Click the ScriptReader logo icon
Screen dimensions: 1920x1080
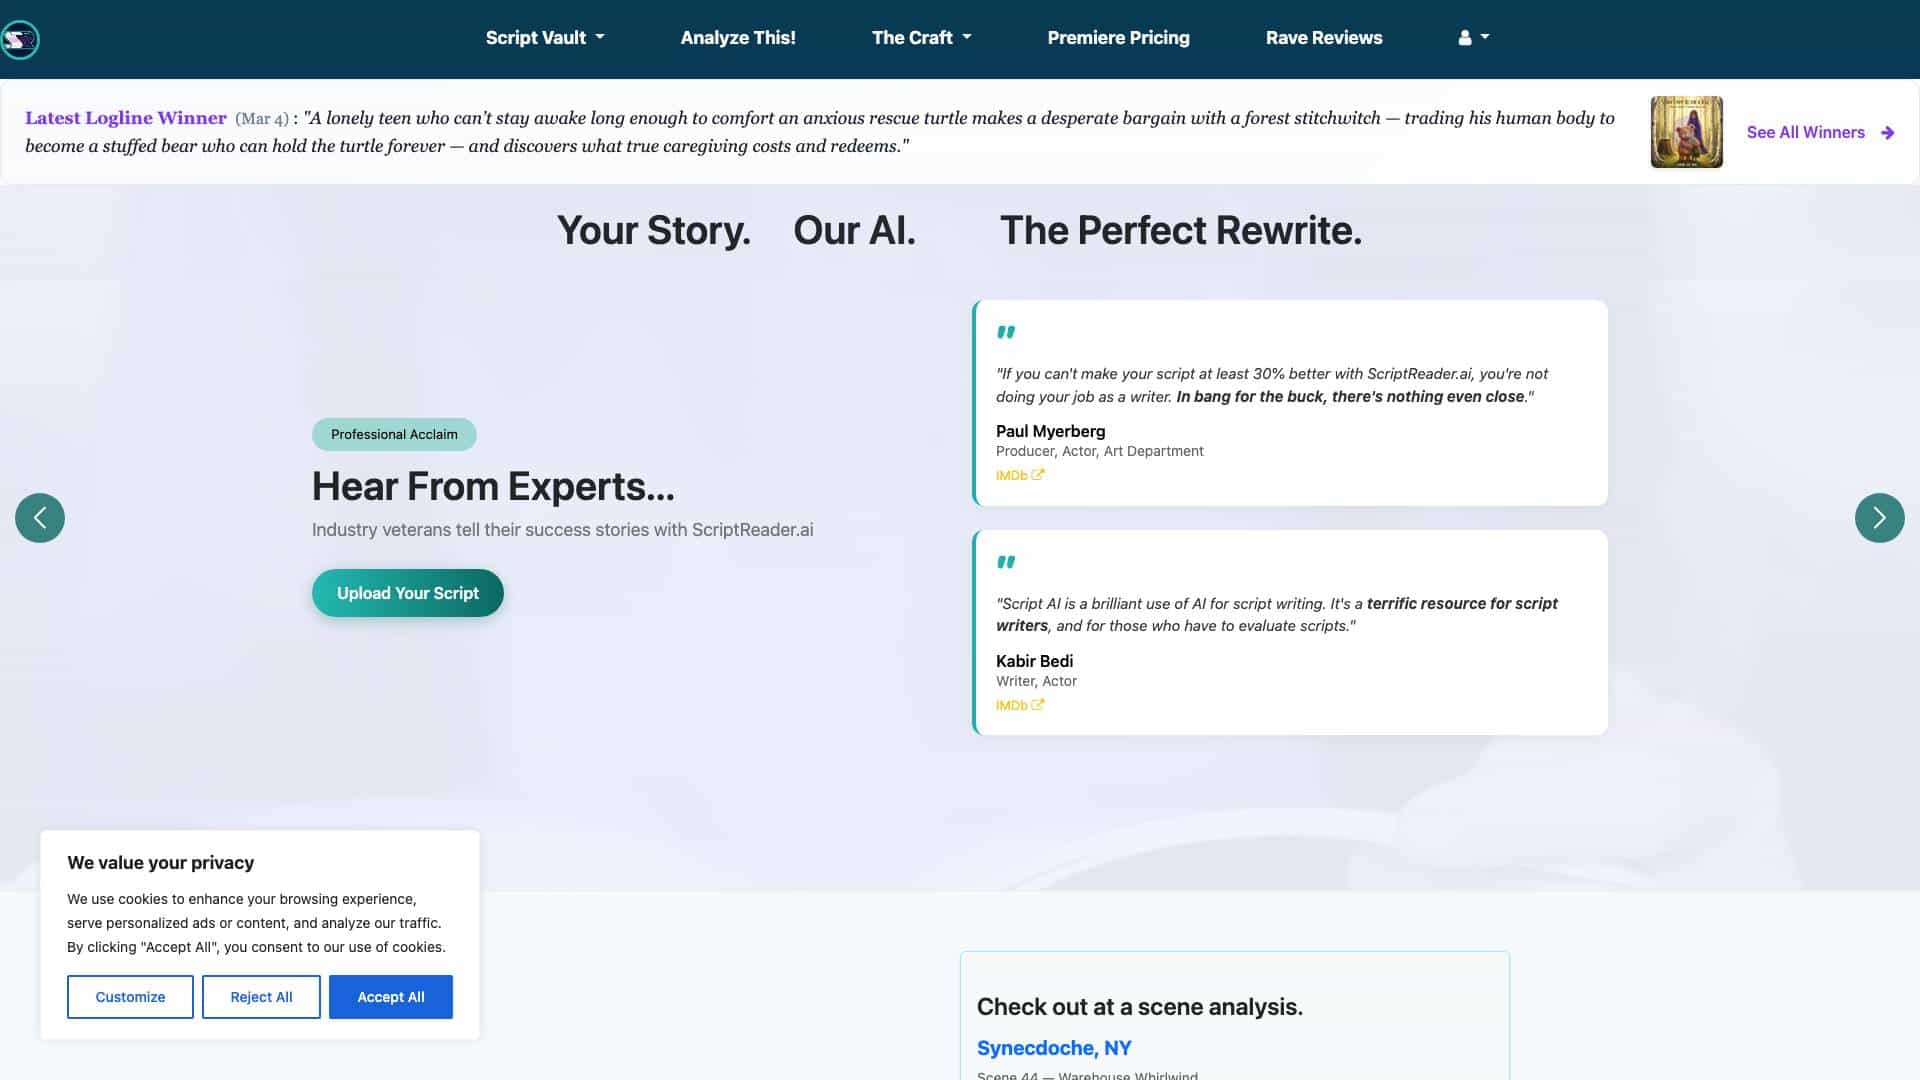19,40
